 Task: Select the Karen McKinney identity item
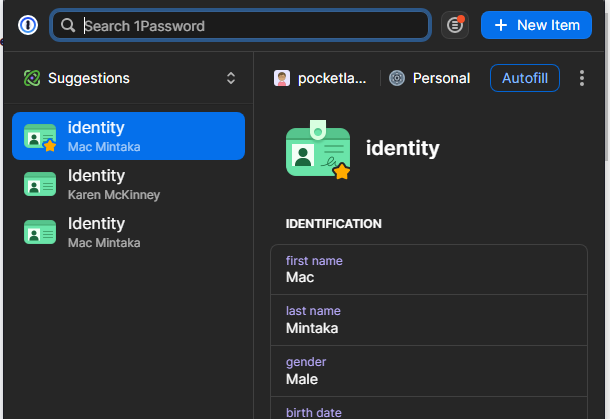tap(128, 184)
